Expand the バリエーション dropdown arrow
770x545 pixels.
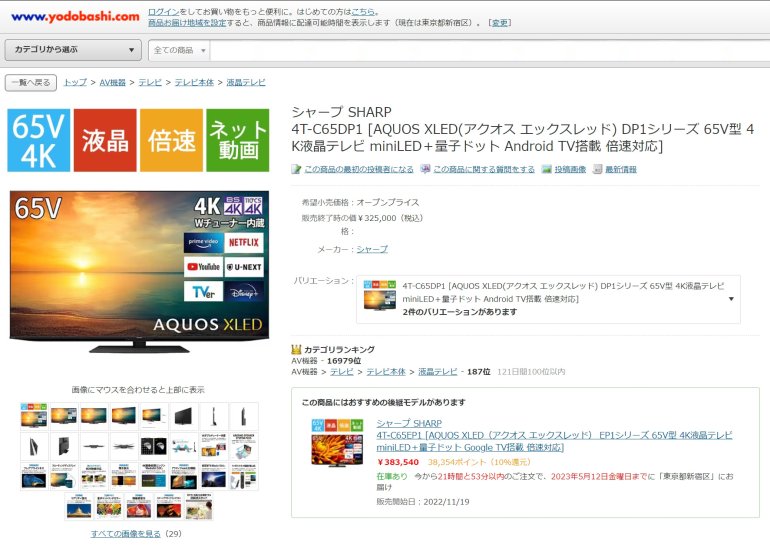point(731,299)
